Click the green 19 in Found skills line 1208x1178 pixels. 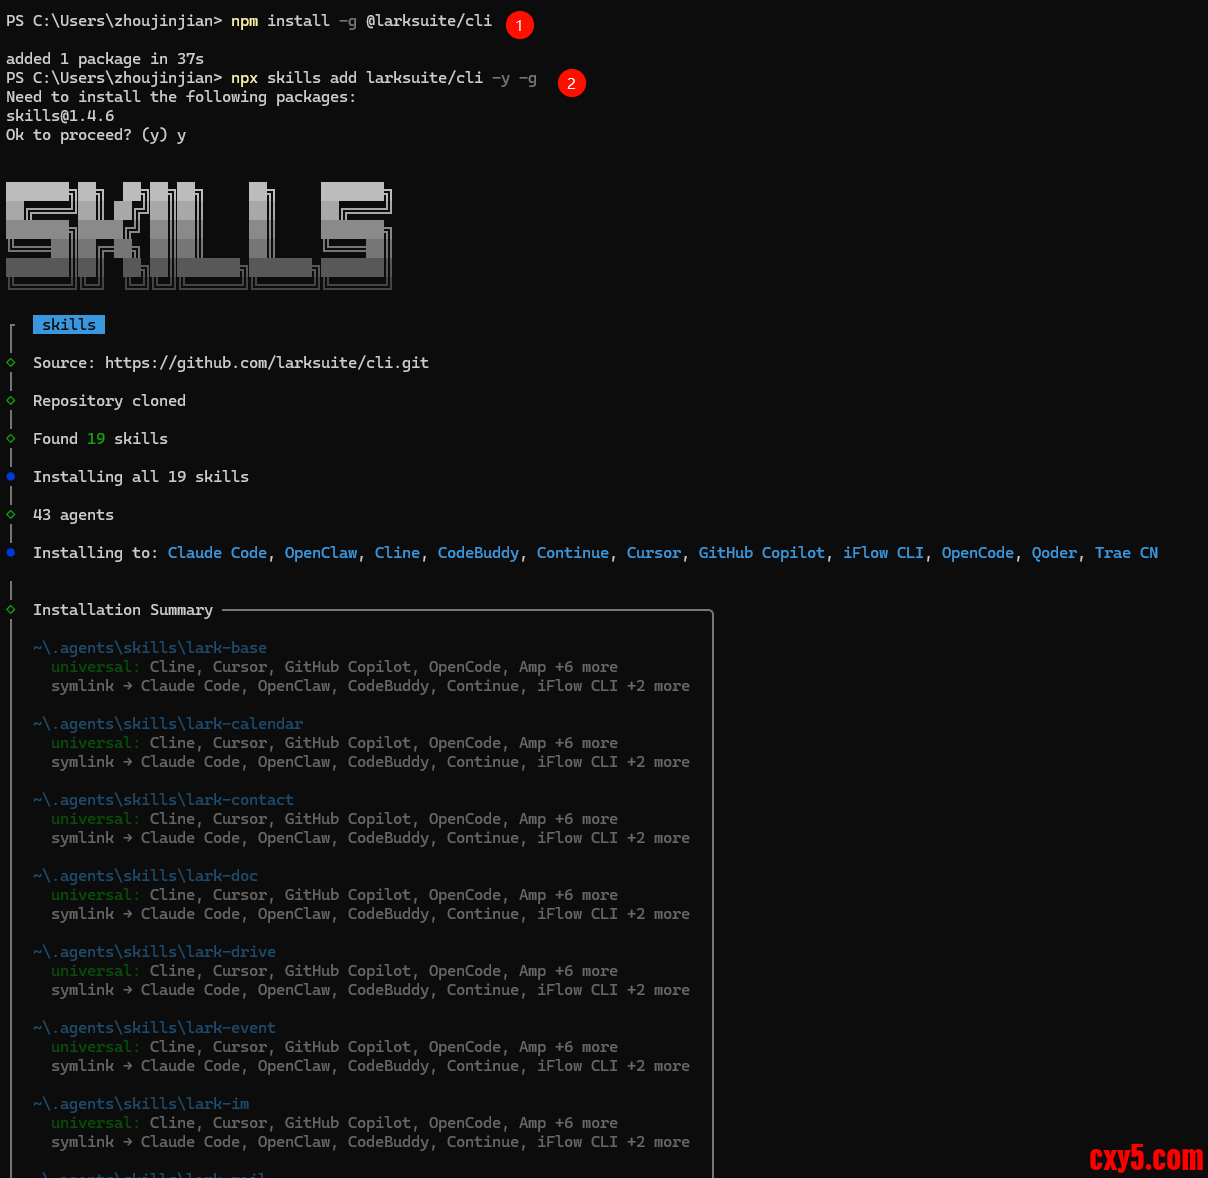tap(96, 439)
